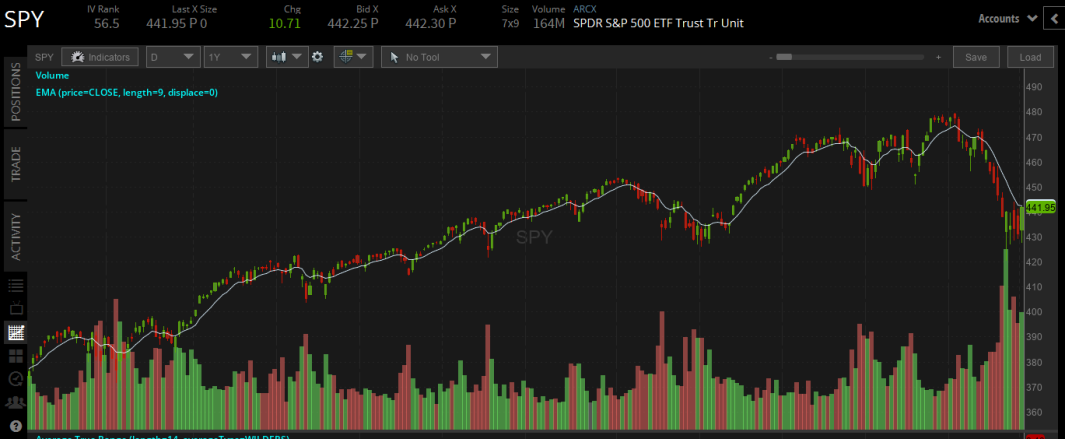Click the Volume study label
This screenshot has width=1065, height=439.
52,75
